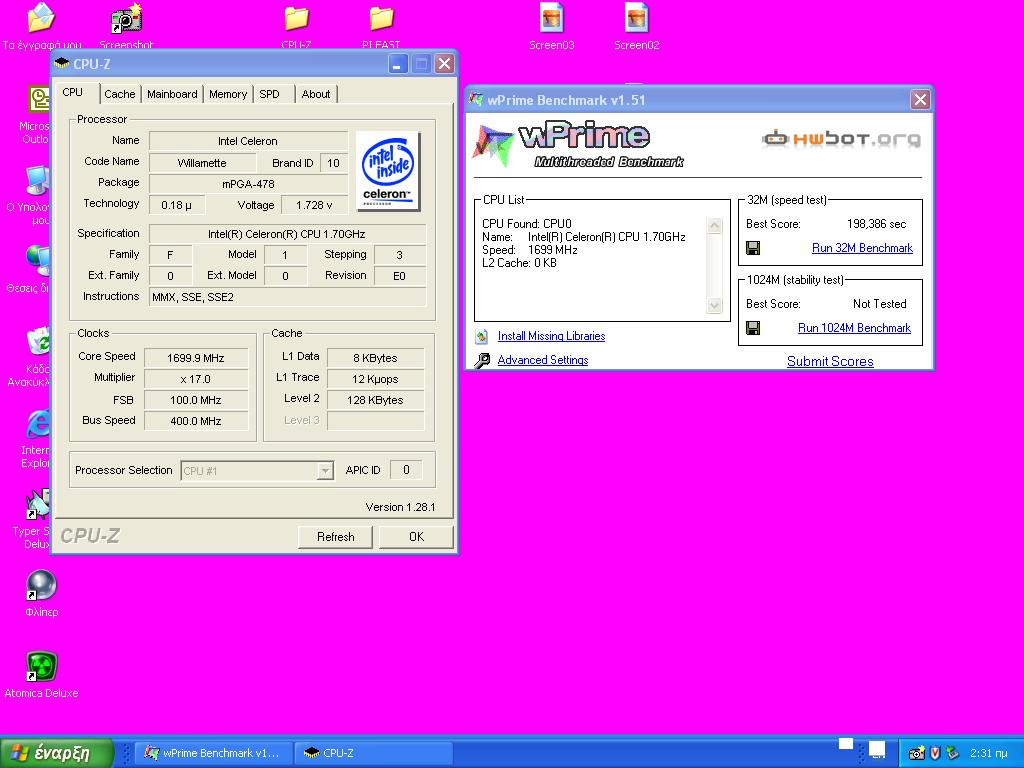
Task: Click floppy save icon for 32M score
Action: tap(753, 248)
